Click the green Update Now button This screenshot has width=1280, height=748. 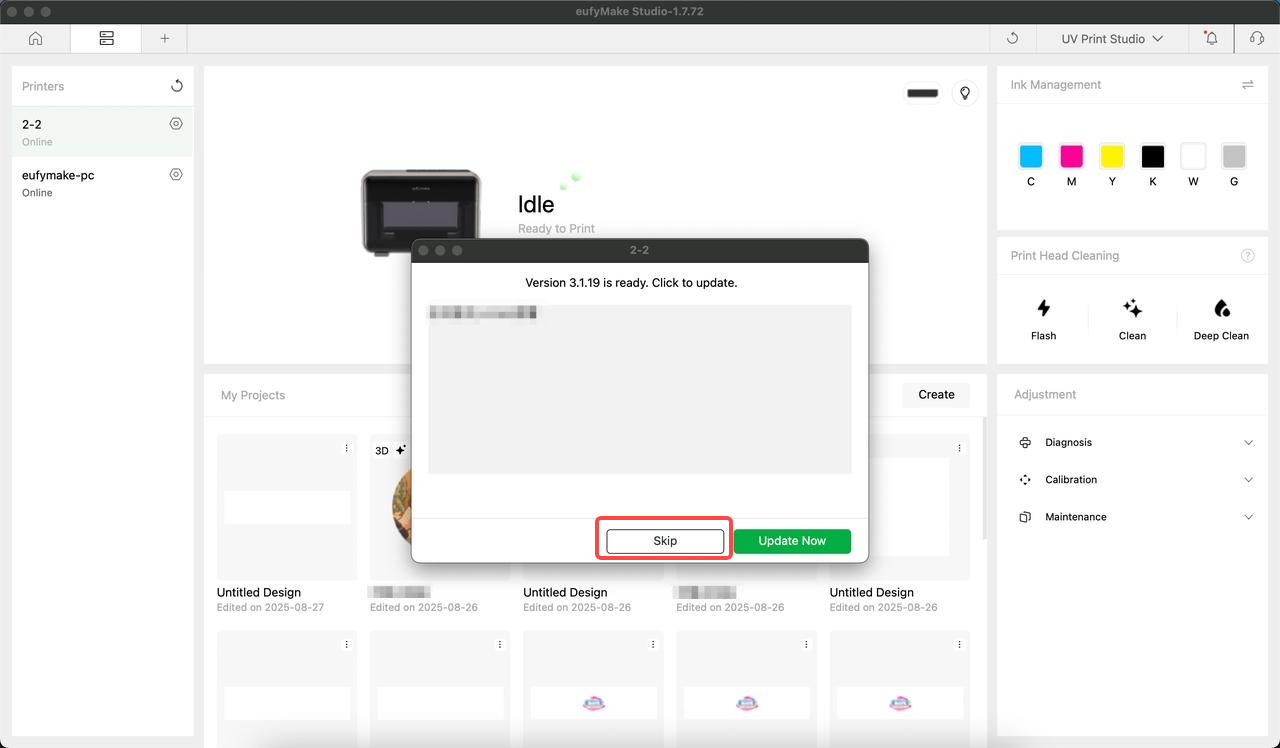tap(792, 541)
